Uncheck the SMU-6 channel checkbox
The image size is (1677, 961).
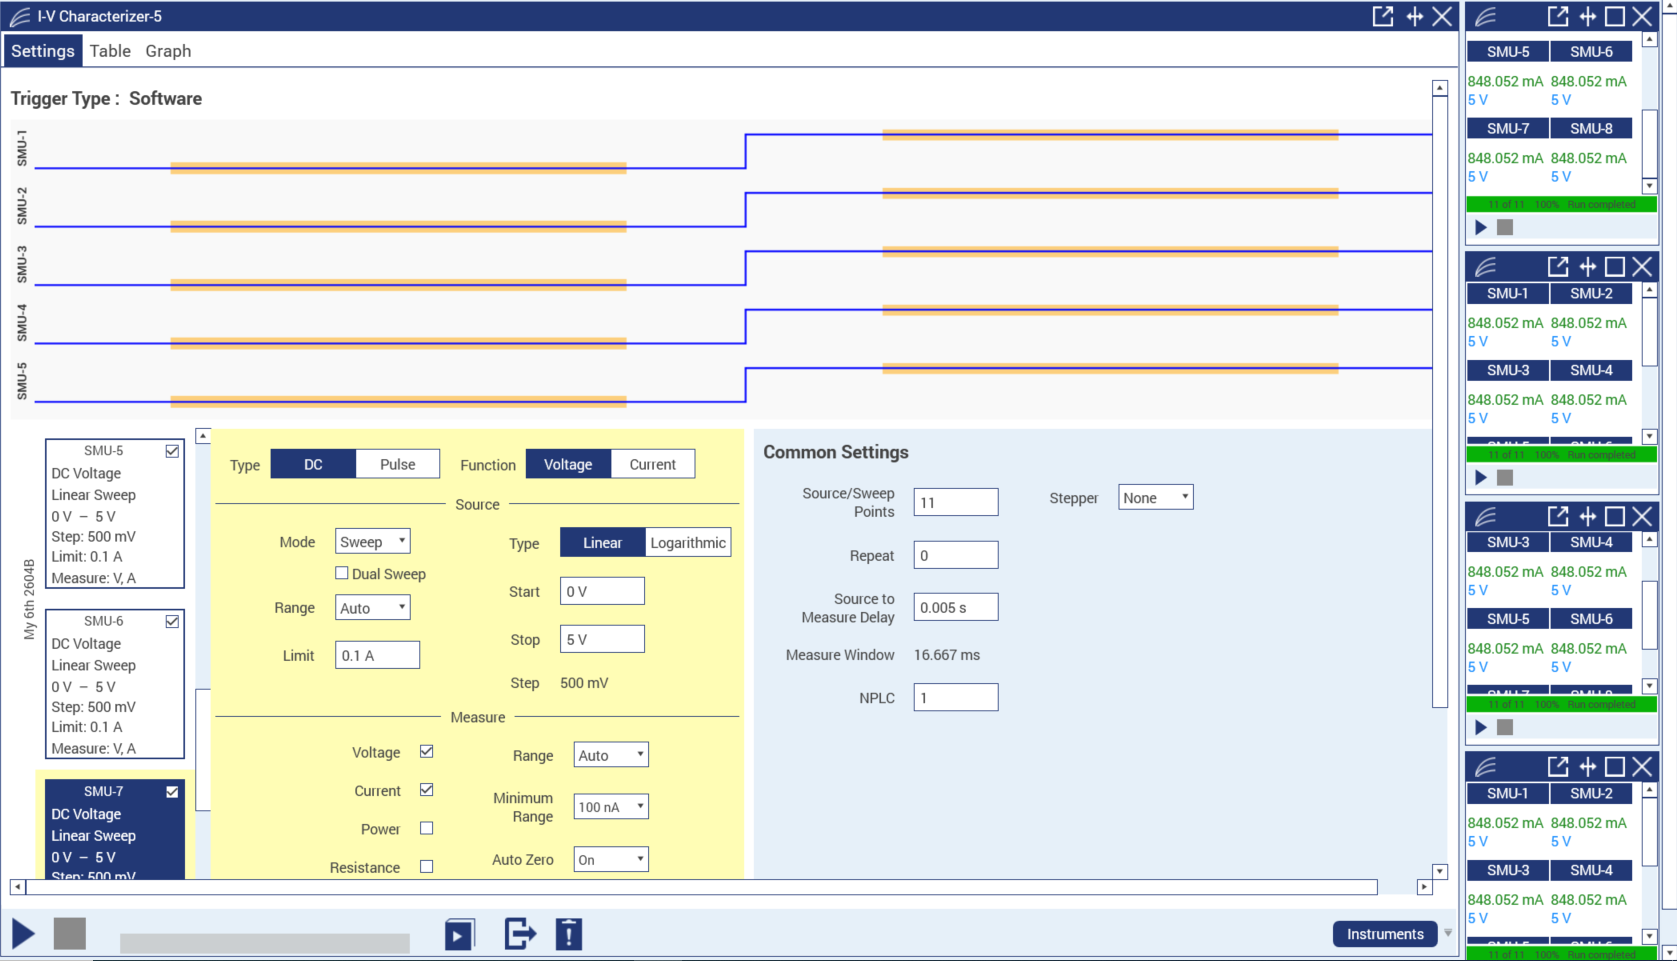tap(172, 621)
